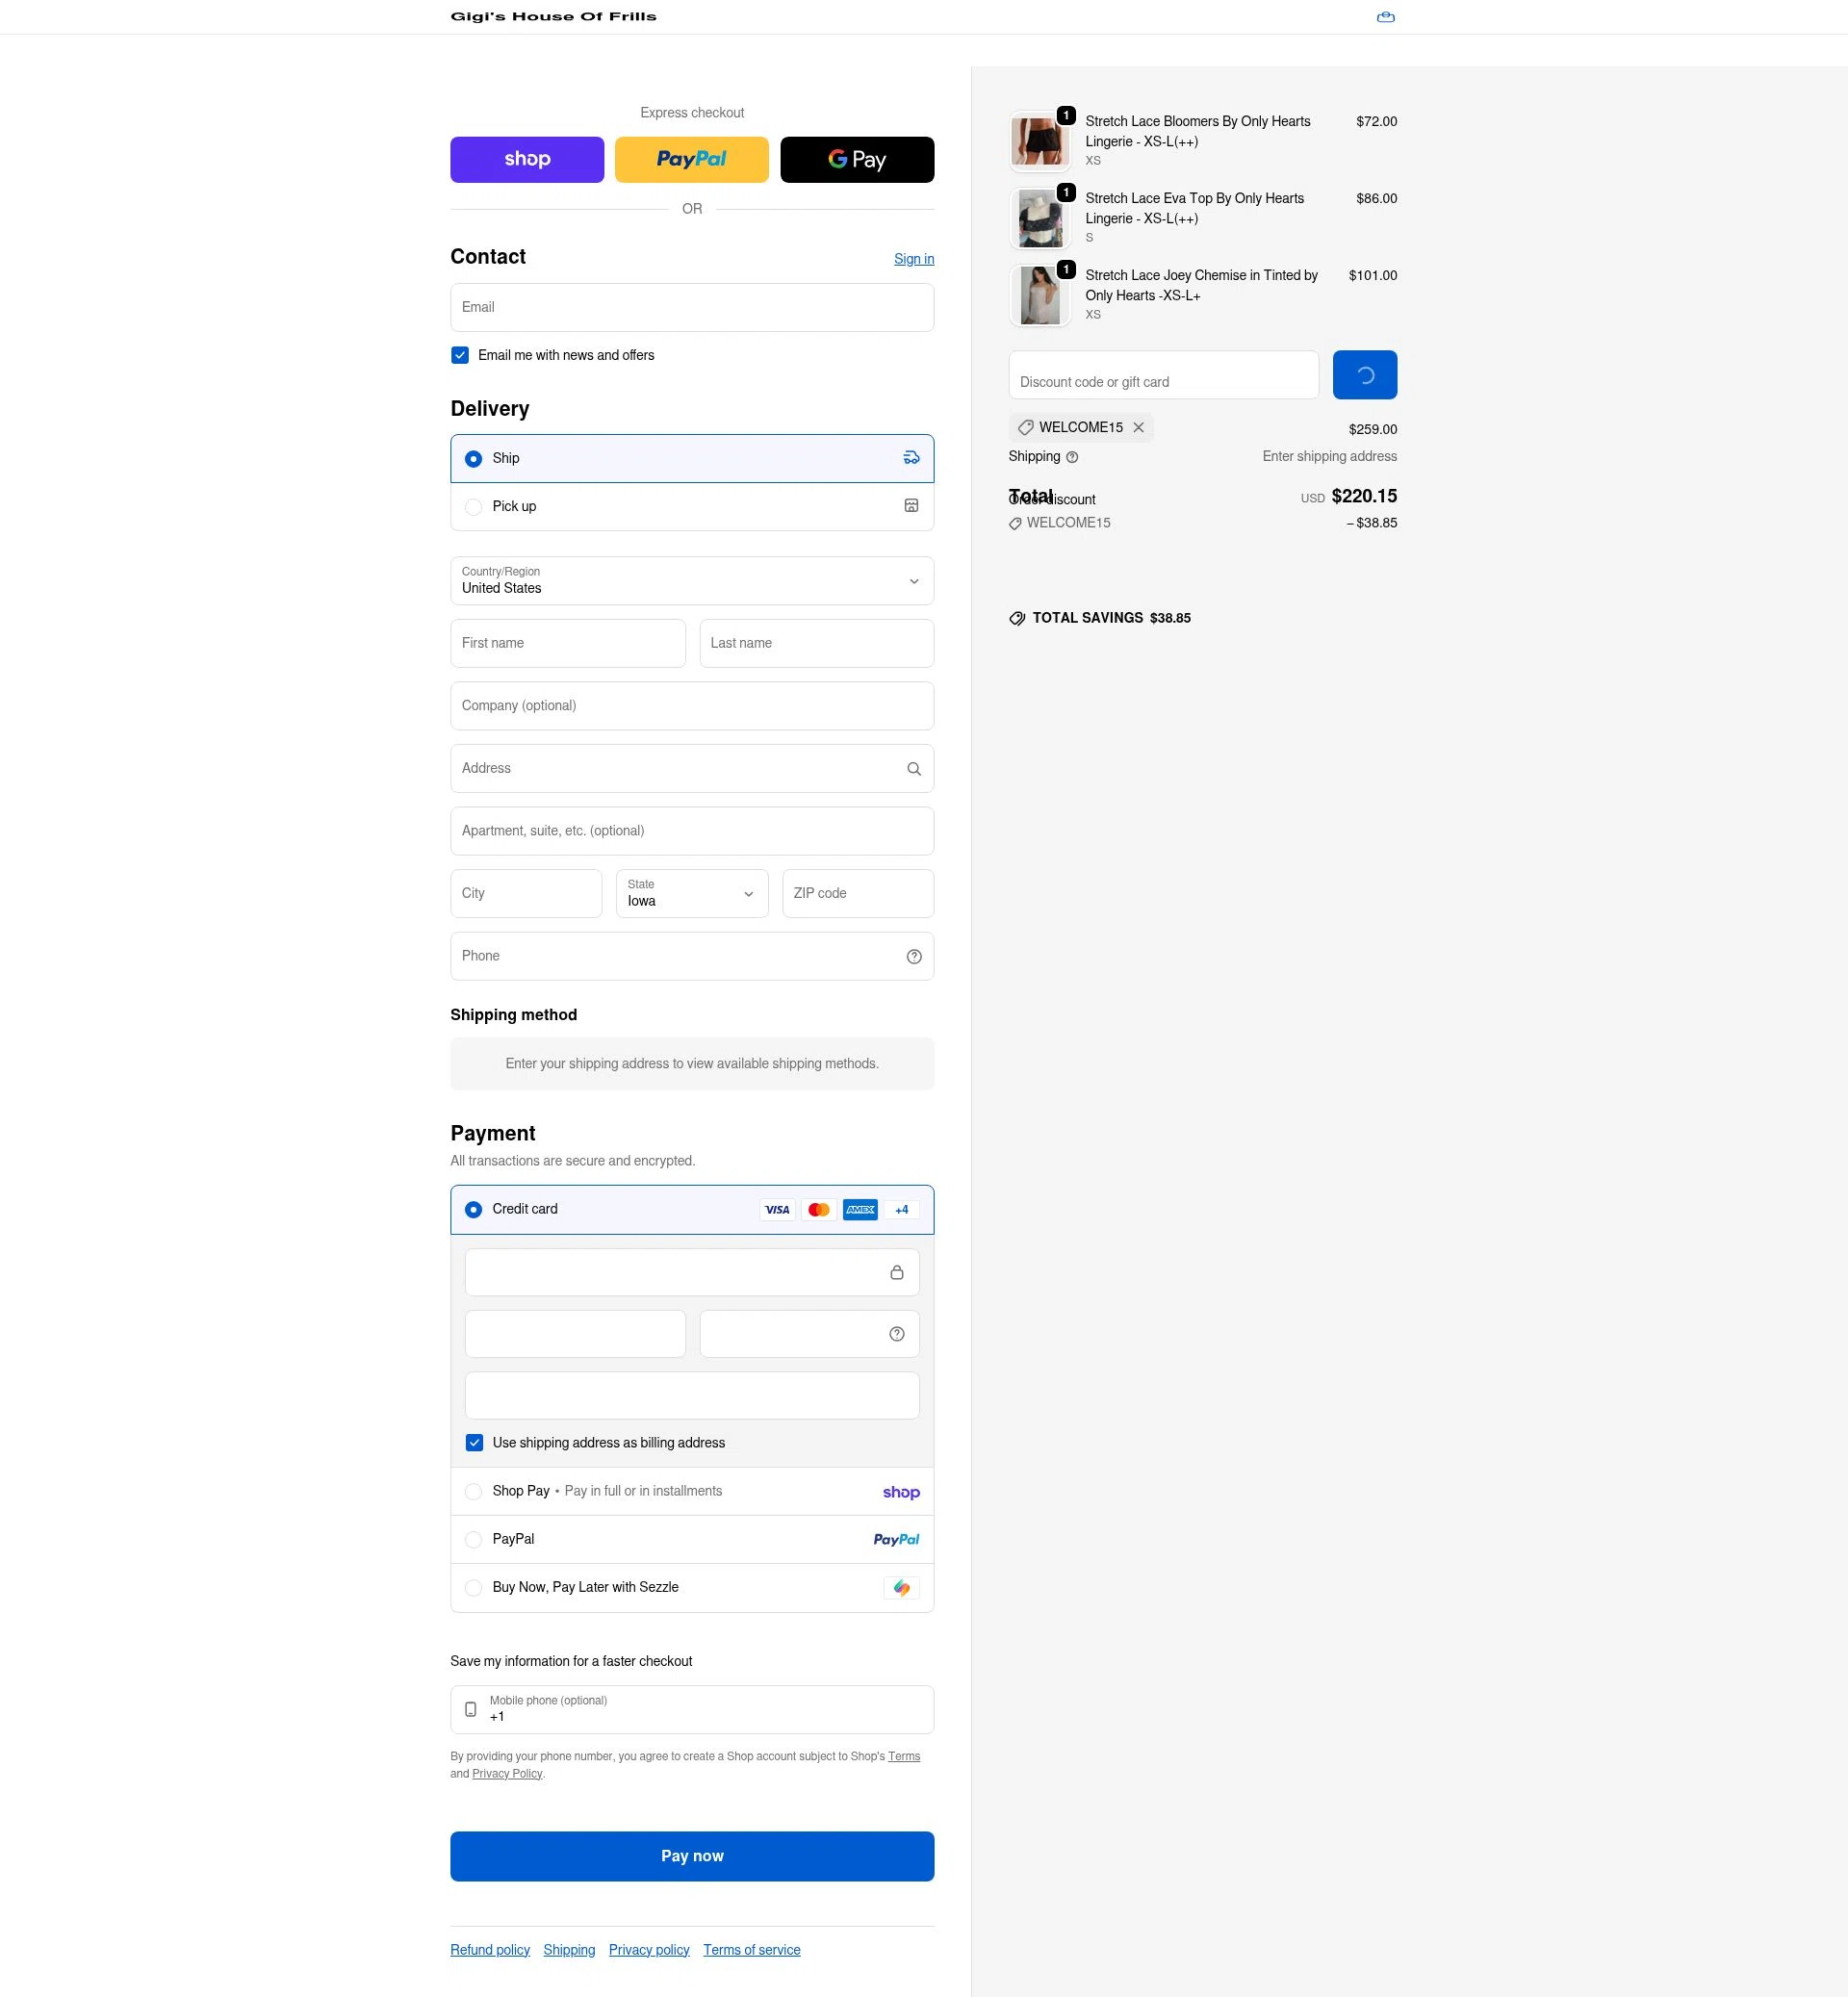Toggle Use shipping address as billing address

[x=474, y=1443]
